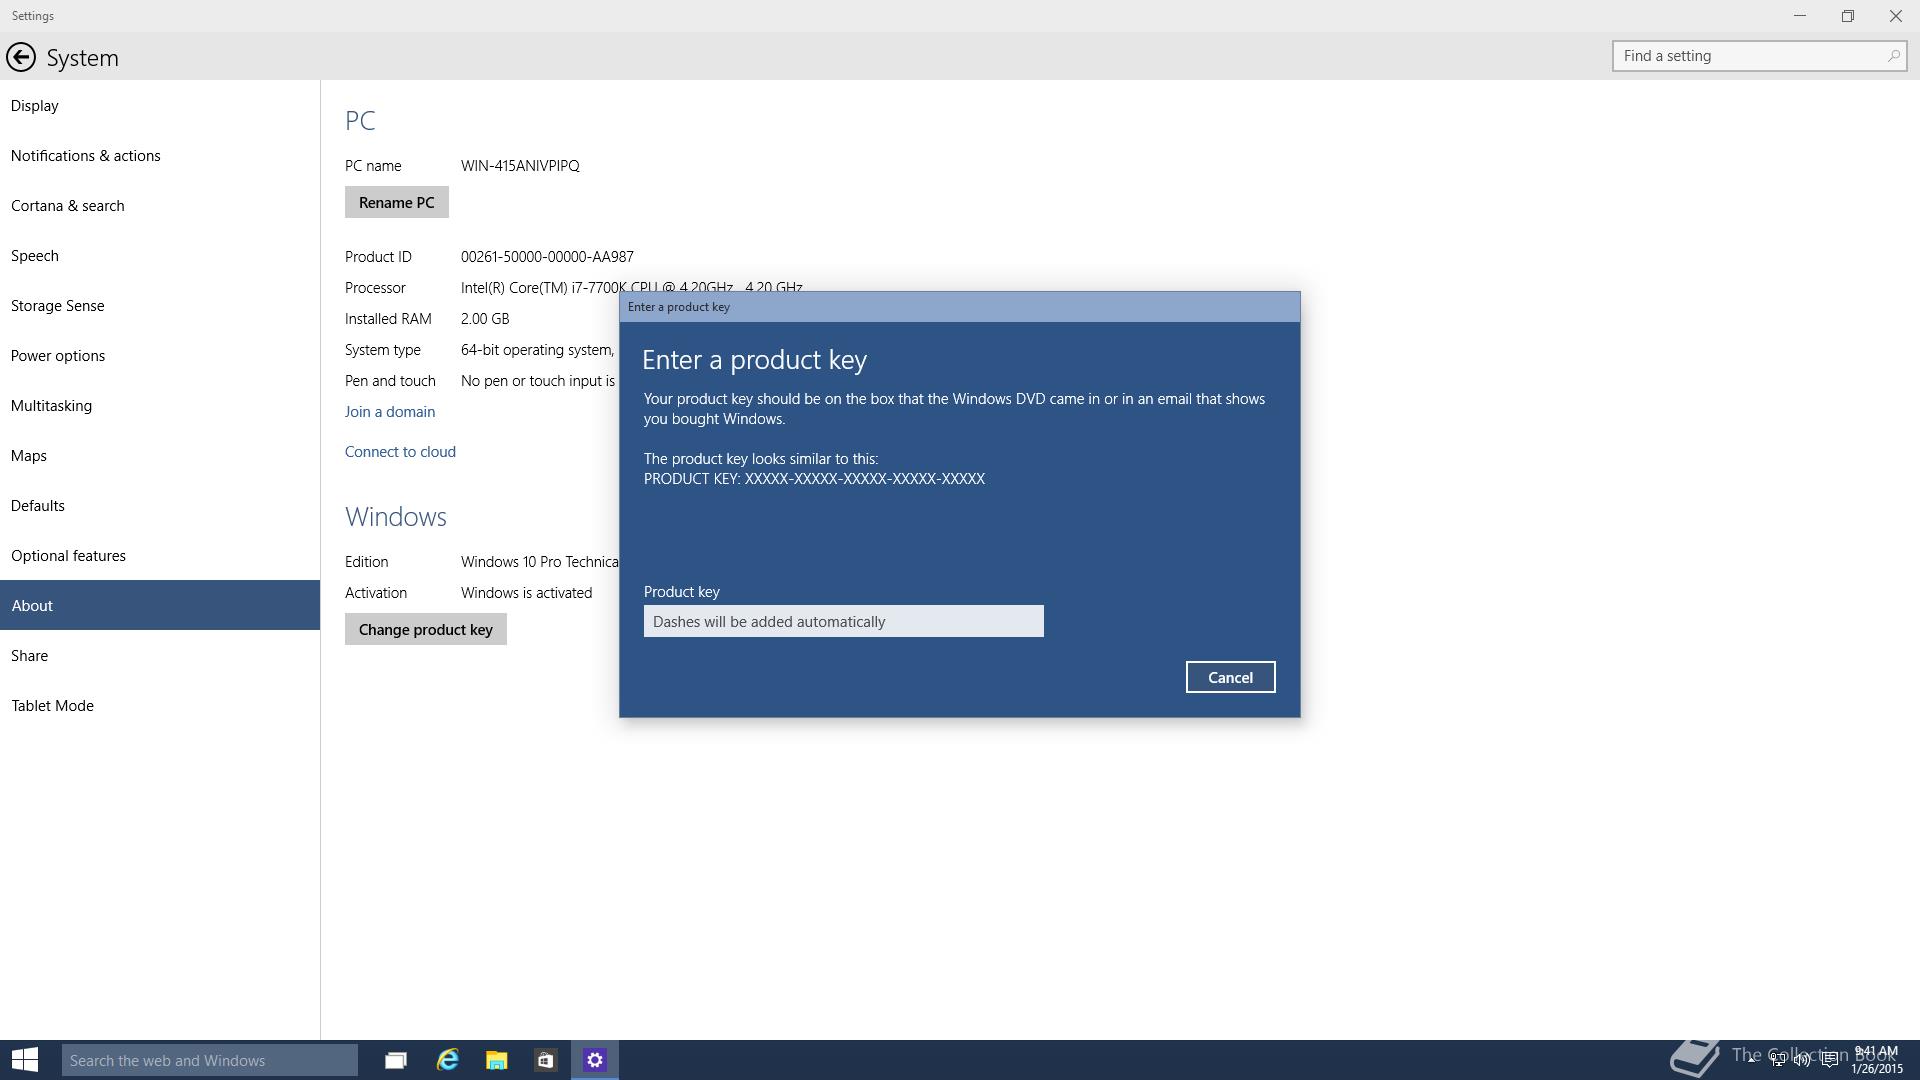Select Optional features in the sidebar

pos(160,555)
